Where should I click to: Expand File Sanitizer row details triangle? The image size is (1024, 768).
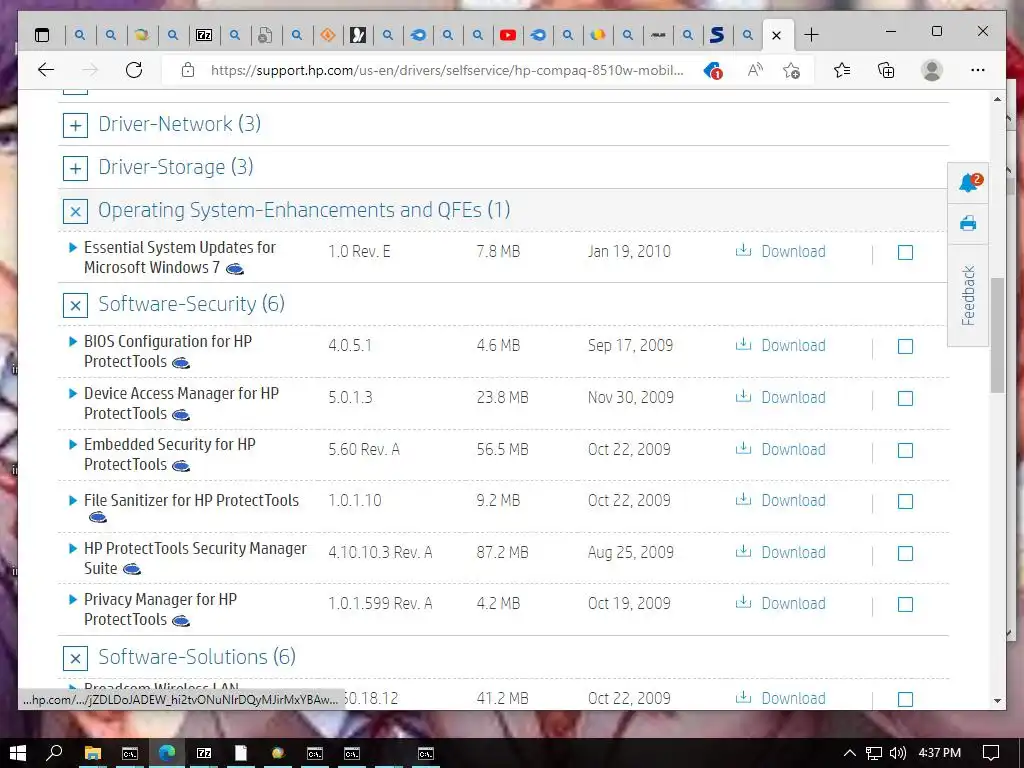click(73, 501)
